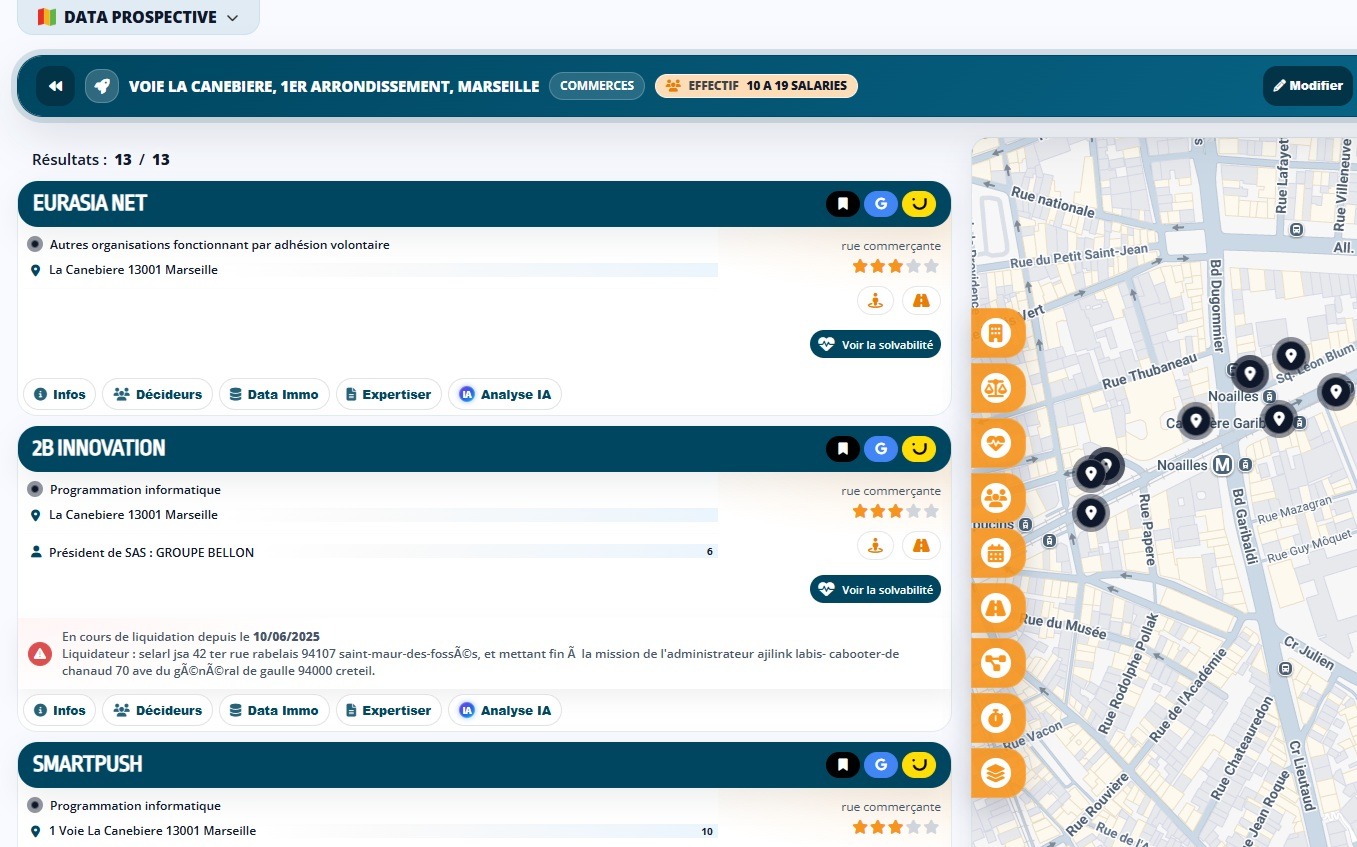Click the heartbeat icon in map sidebar
The height and width of the screenshot is (847, 1357).
[996, 443]
